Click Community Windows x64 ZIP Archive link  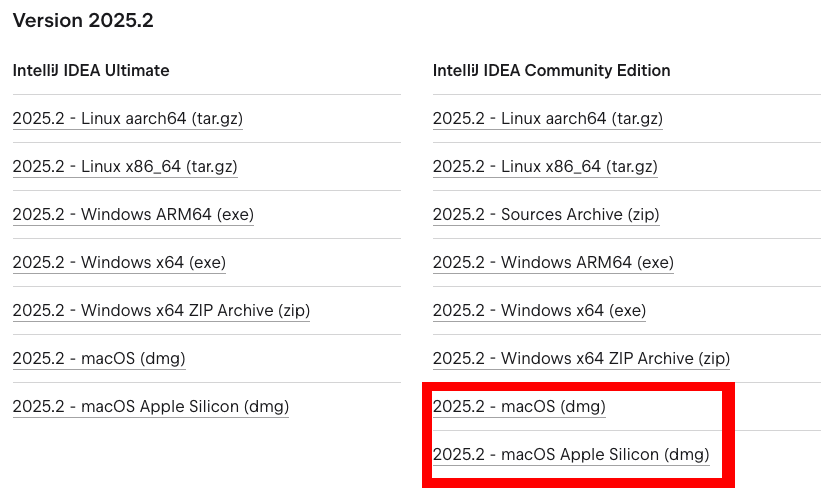coord(581,358)
